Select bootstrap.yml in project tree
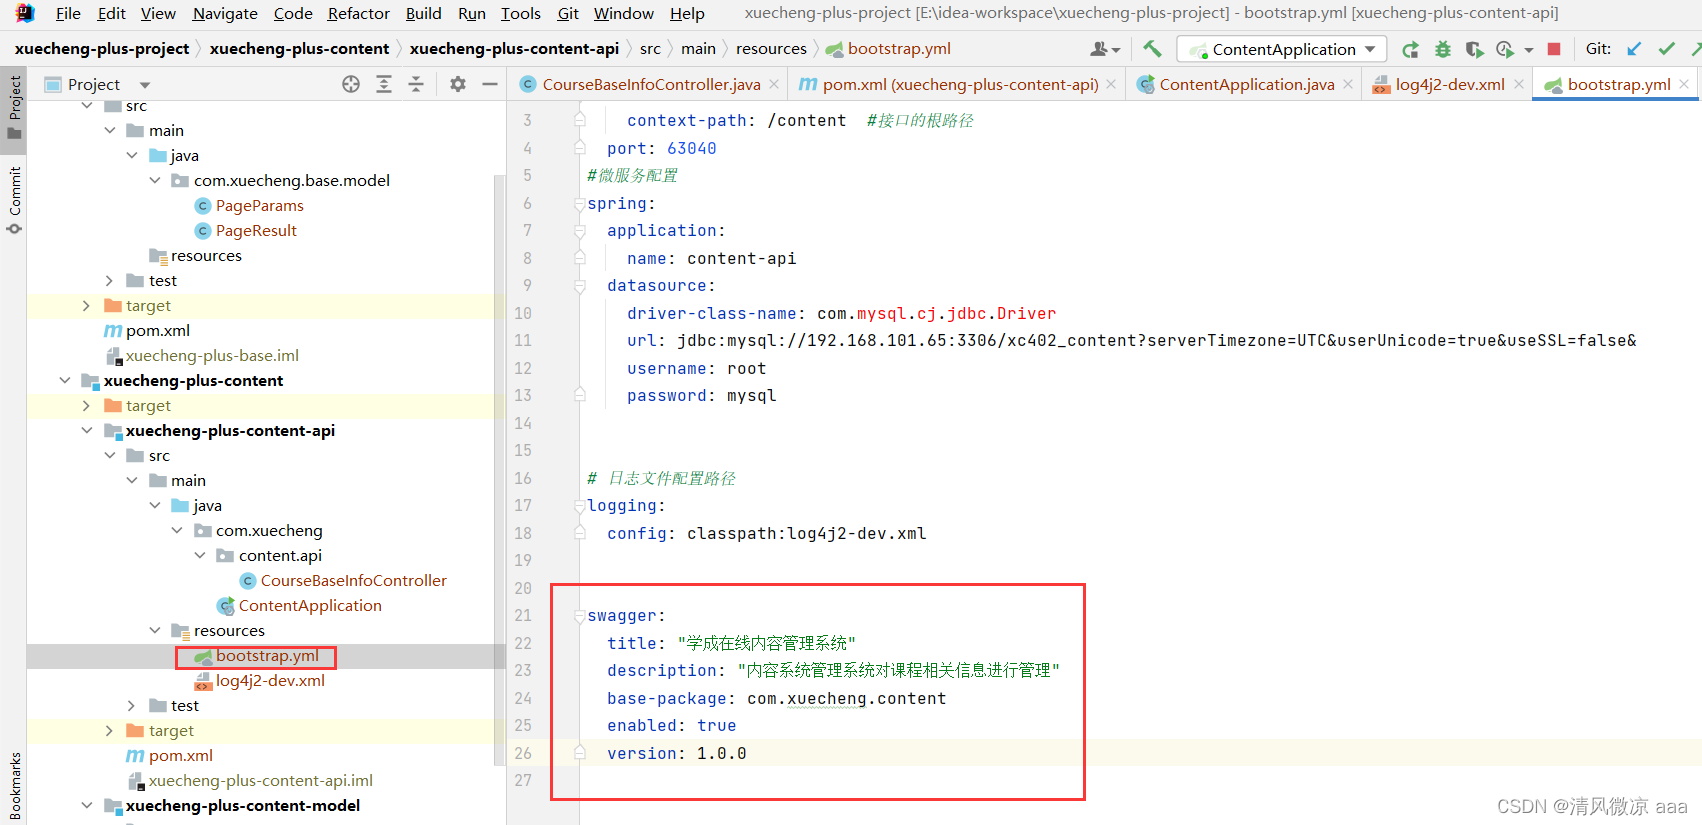 [x=267, y=656]
